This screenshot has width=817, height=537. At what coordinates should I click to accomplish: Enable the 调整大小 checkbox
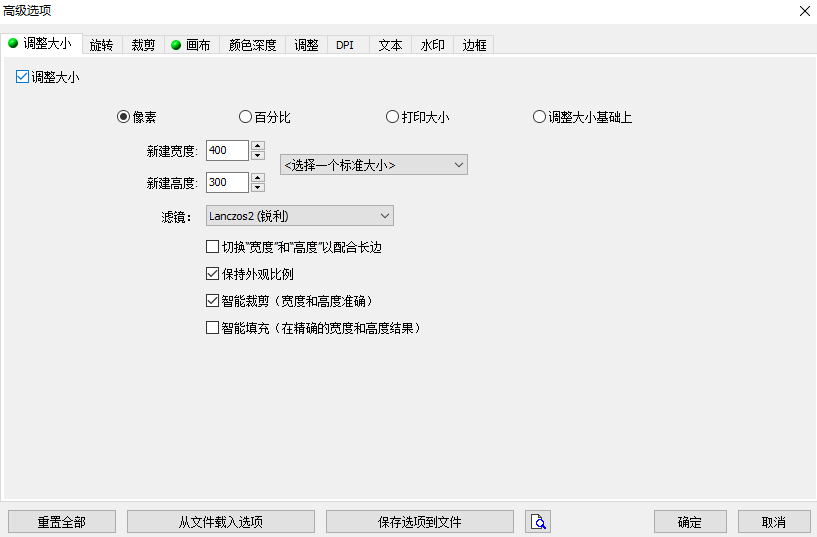(23, 76)
